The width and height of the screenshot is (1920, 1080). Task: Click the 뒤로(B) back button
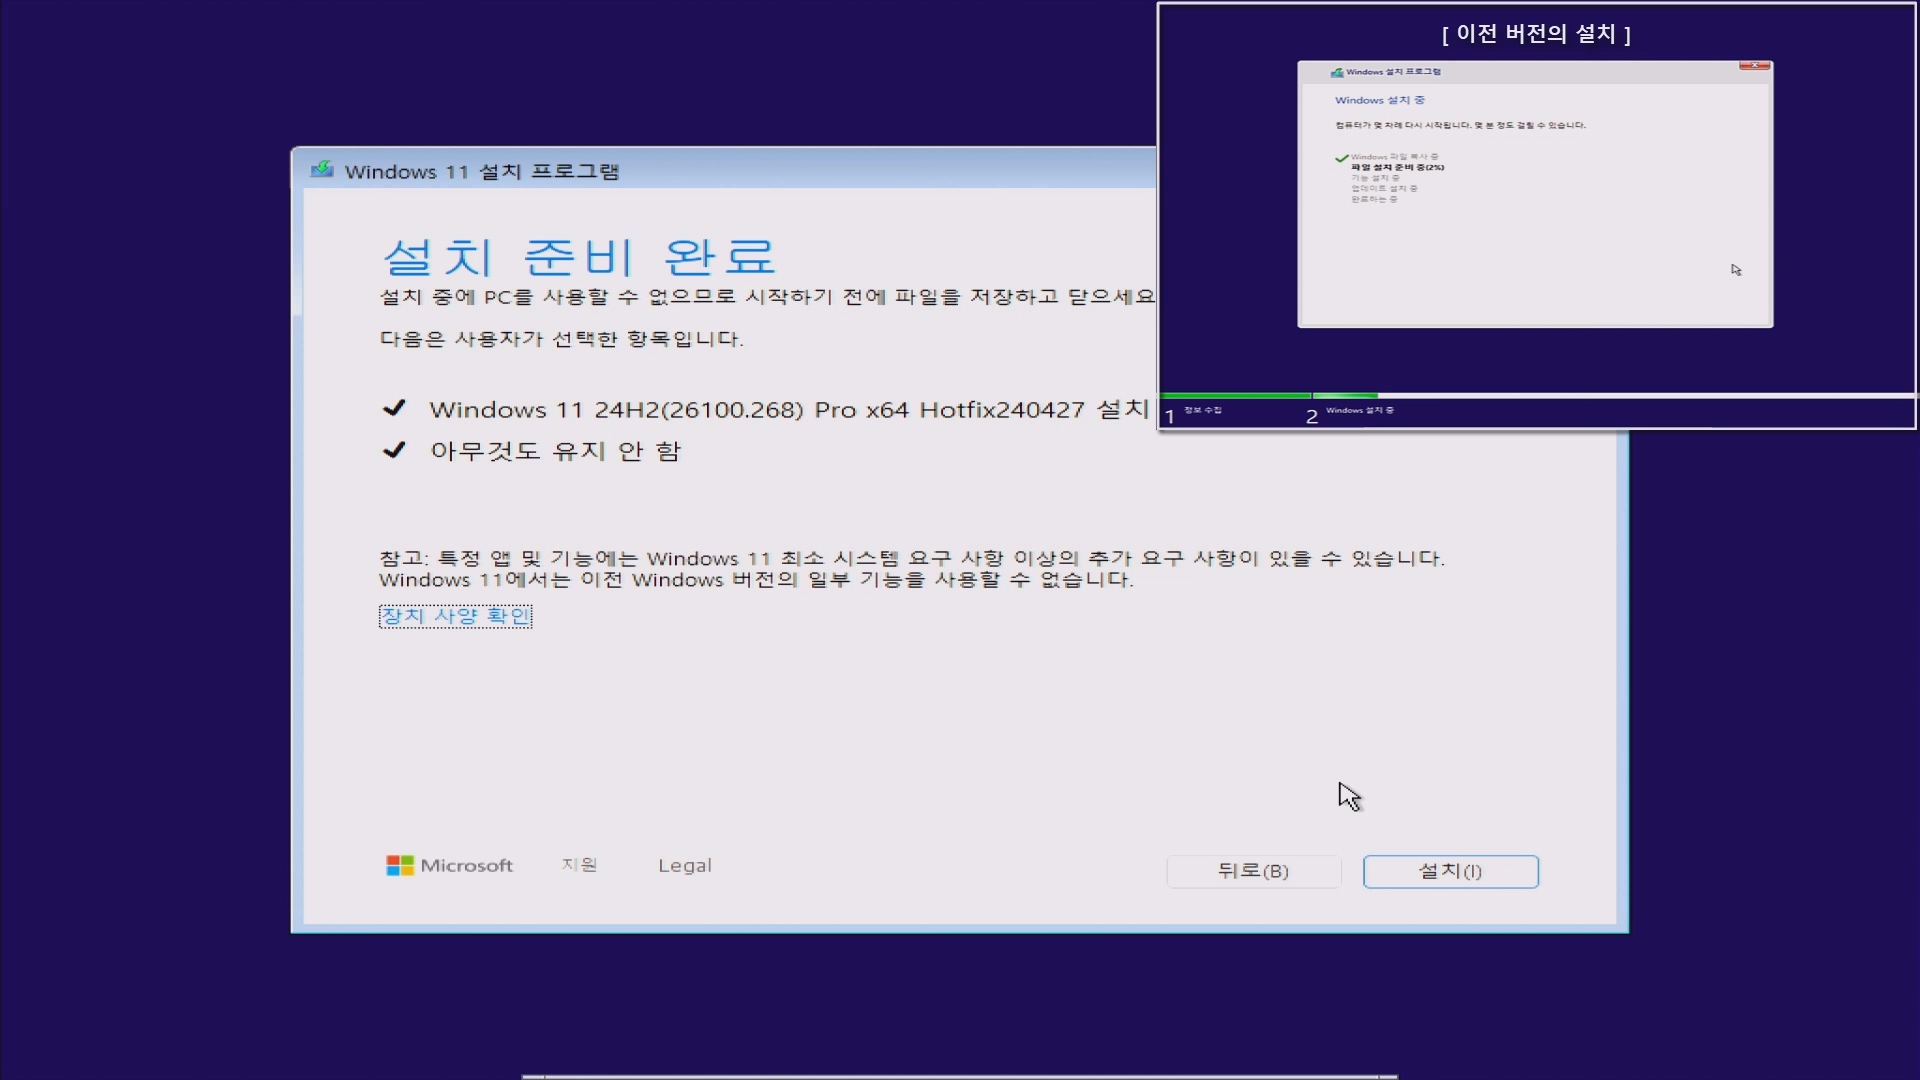(x=1253, y=871)
